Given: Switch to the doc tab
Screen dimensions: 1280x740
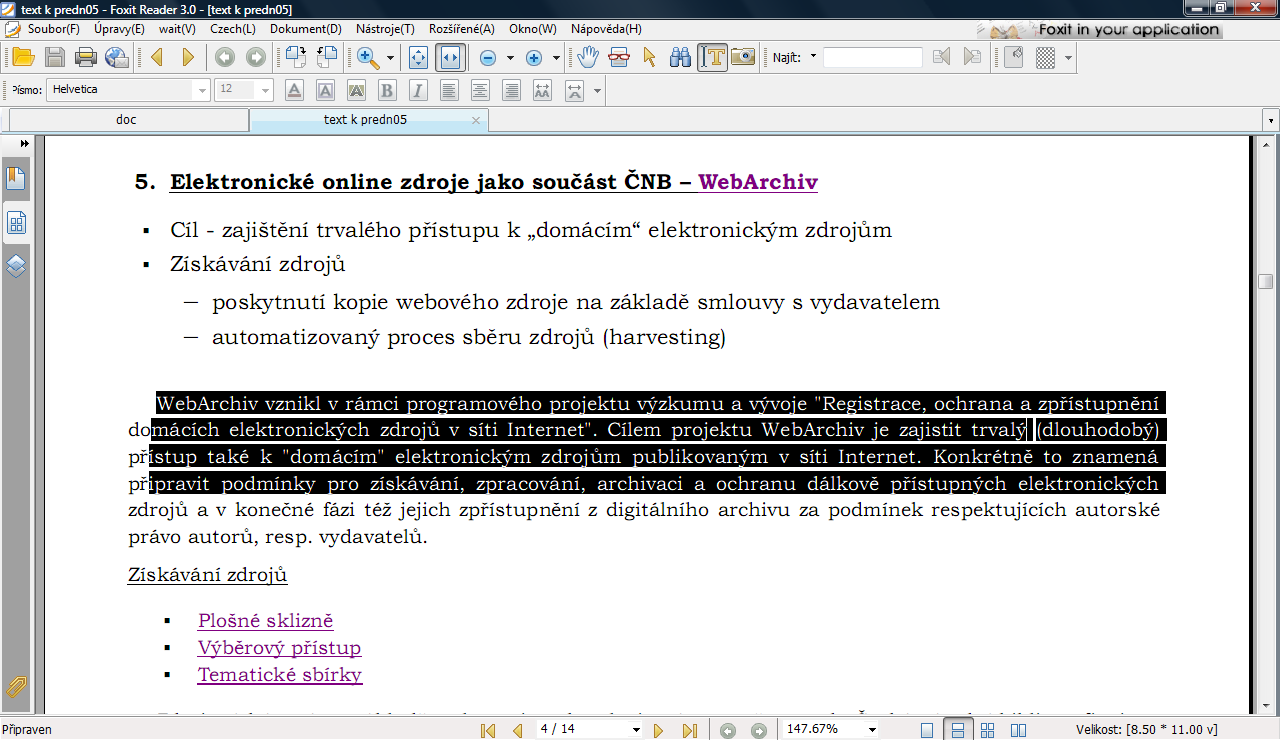Looking at the screenshot, I should point(127,120).
